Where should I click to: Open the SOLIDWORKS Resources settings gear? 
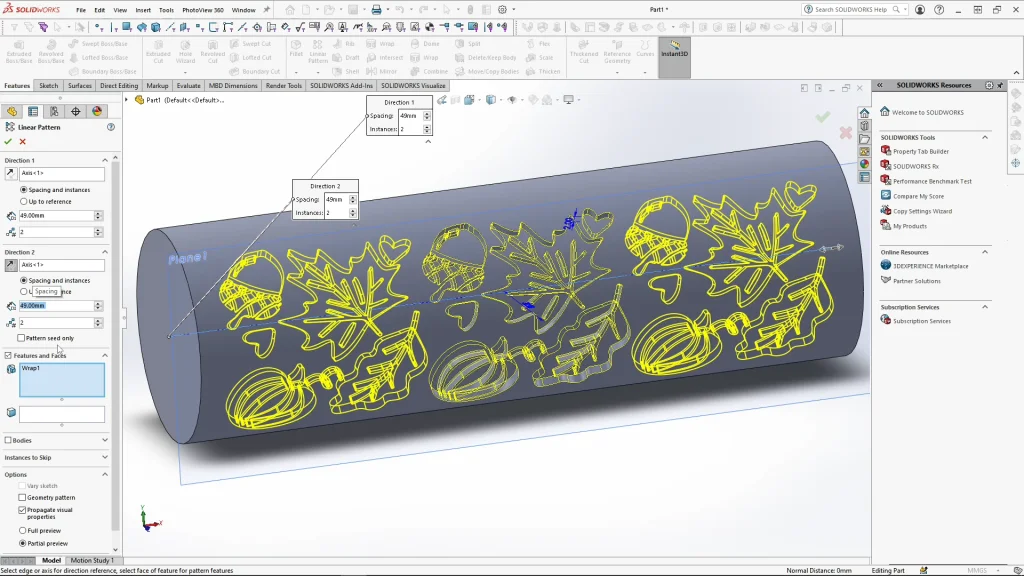pos(988,86)
